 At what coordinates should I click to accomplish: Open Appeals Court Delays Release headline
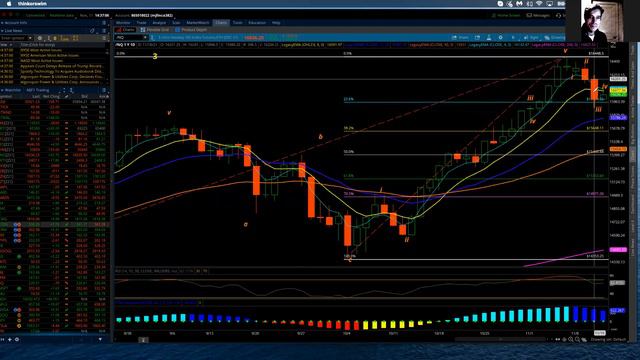(x=62, y=66)
